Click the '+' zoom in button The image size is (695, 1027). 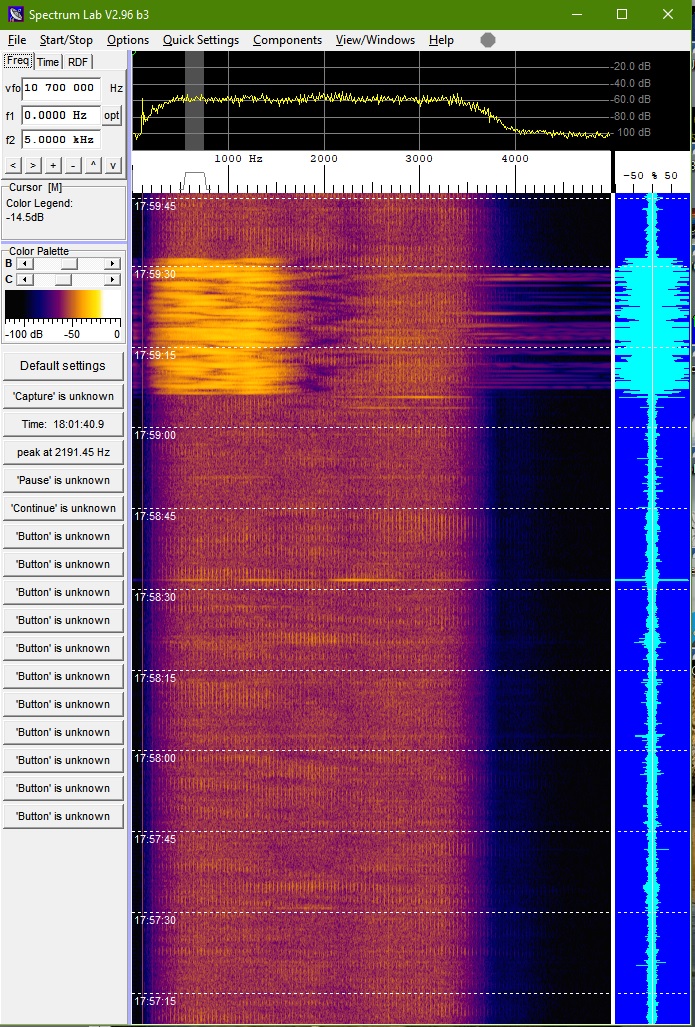(53, 165)
